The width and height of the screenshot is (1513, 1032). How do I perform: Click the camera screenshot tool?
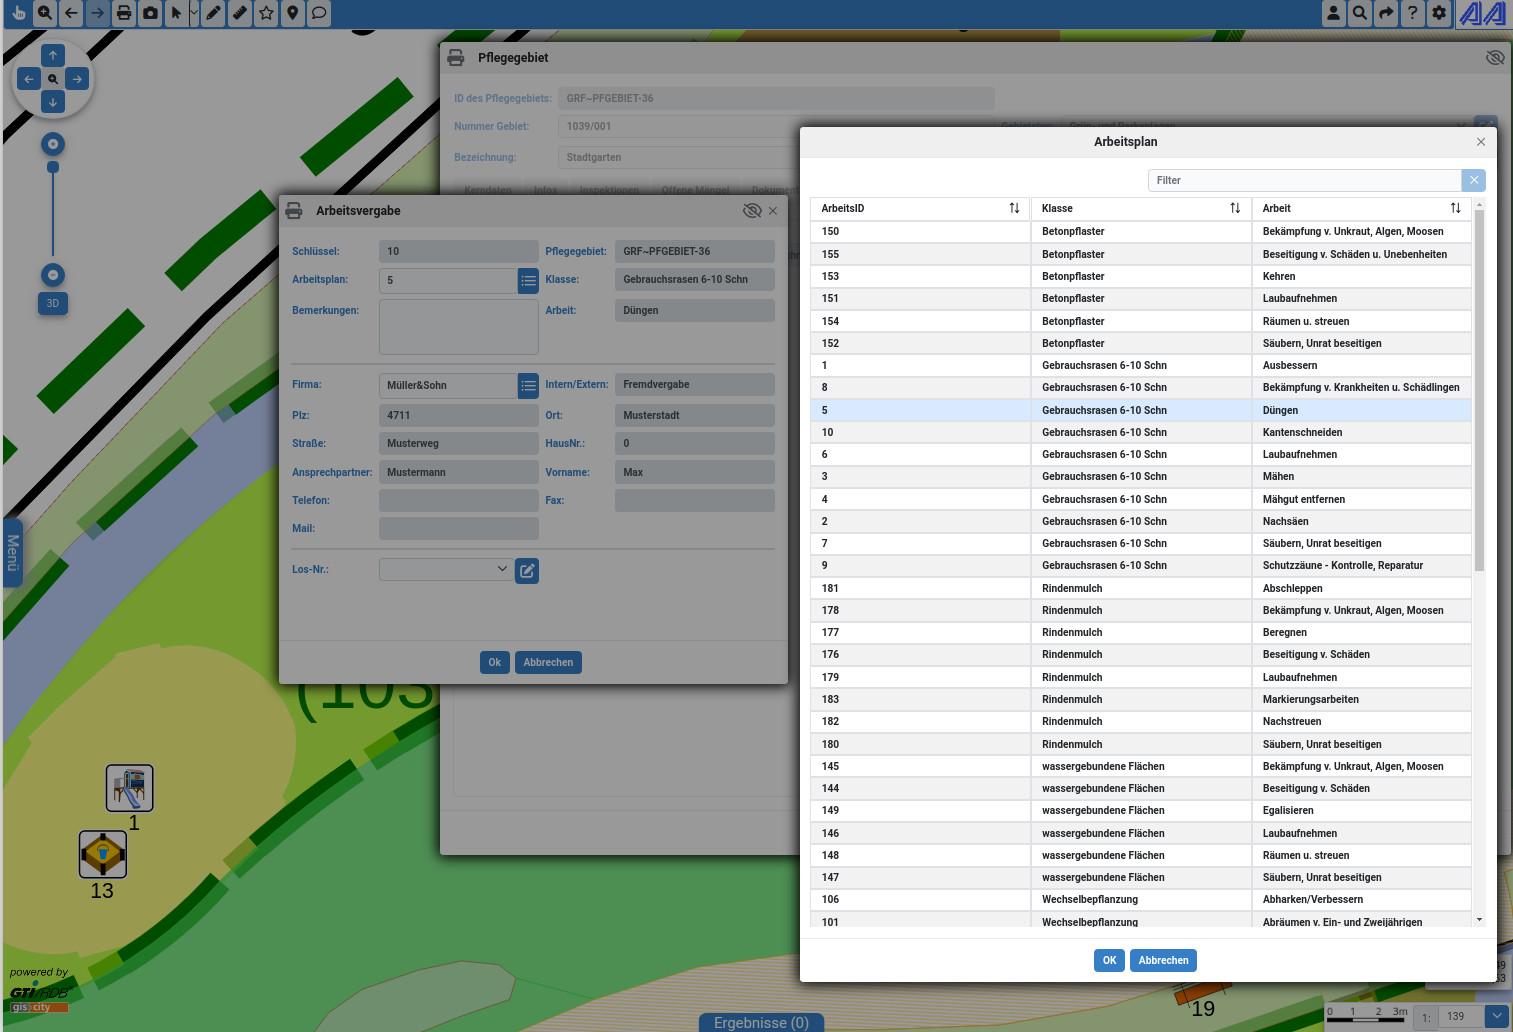[x=150, y=13]
